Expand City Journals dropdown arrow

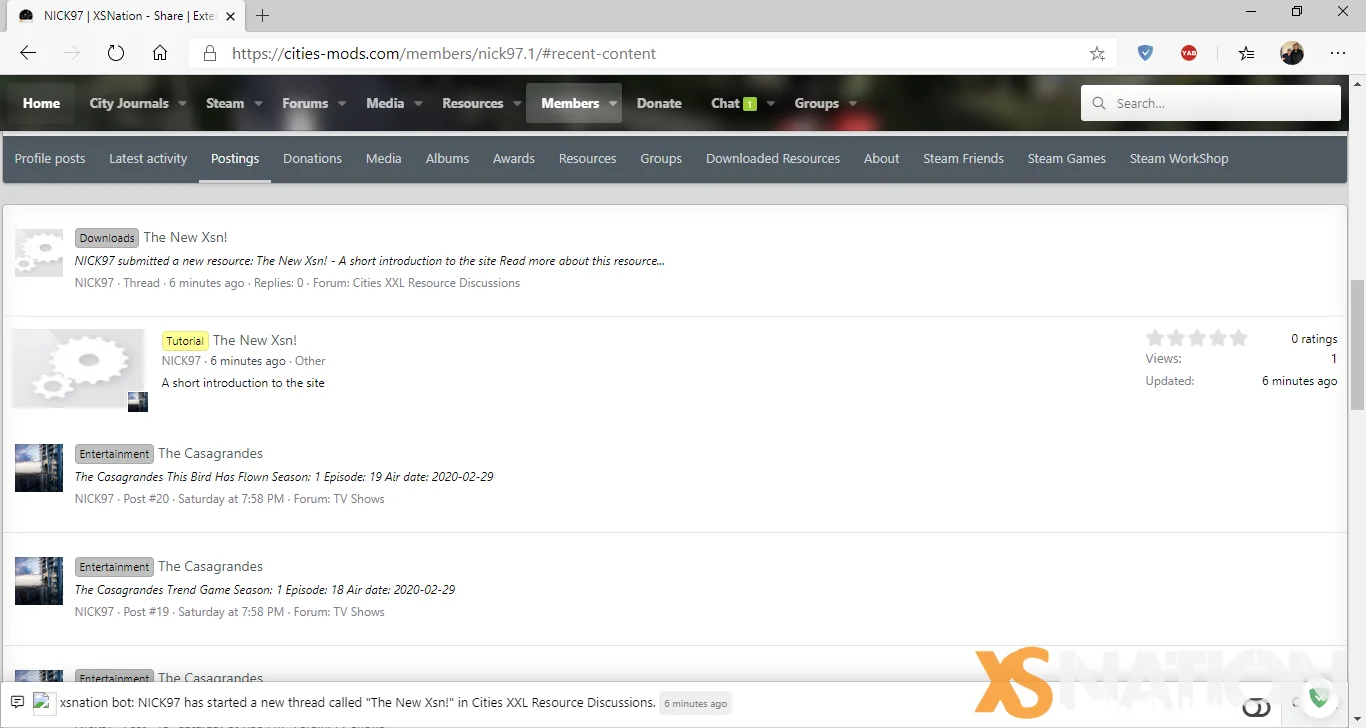182,103
